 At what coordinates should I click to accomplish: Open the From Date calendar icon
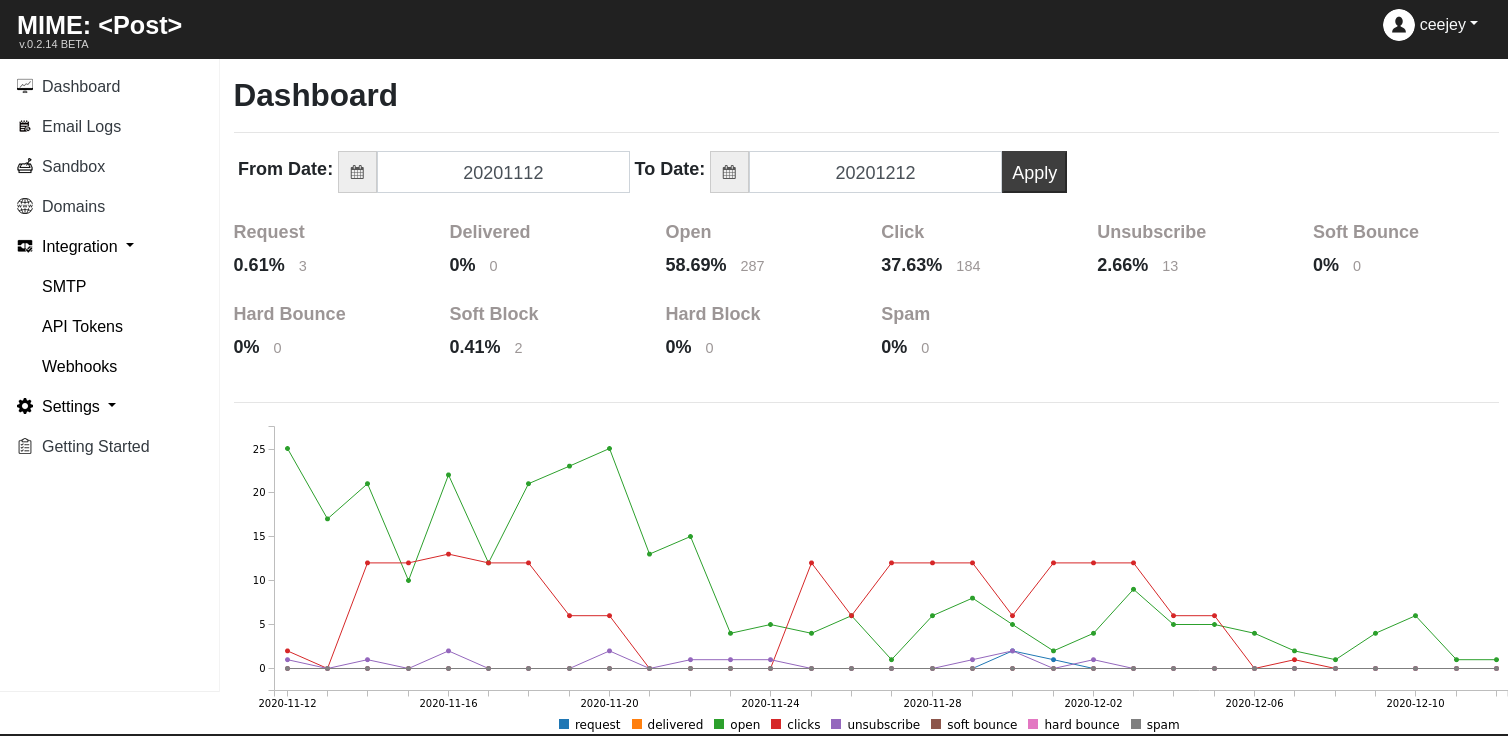pyautogui.click(x=357, y=172)
